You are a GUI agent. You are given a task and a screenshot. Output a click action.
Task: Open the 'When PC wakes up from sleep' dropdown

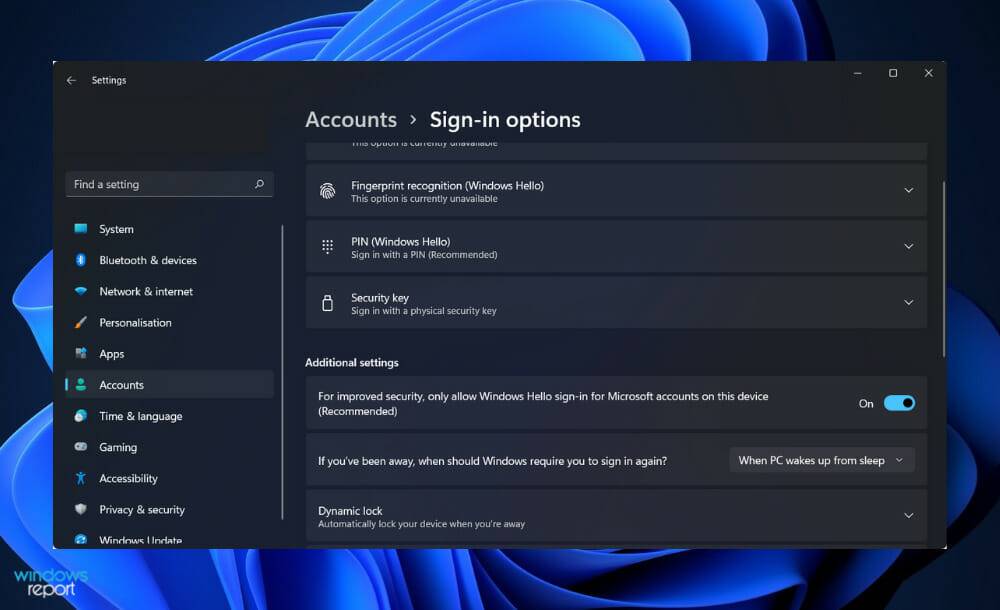[x=820, y=460]
